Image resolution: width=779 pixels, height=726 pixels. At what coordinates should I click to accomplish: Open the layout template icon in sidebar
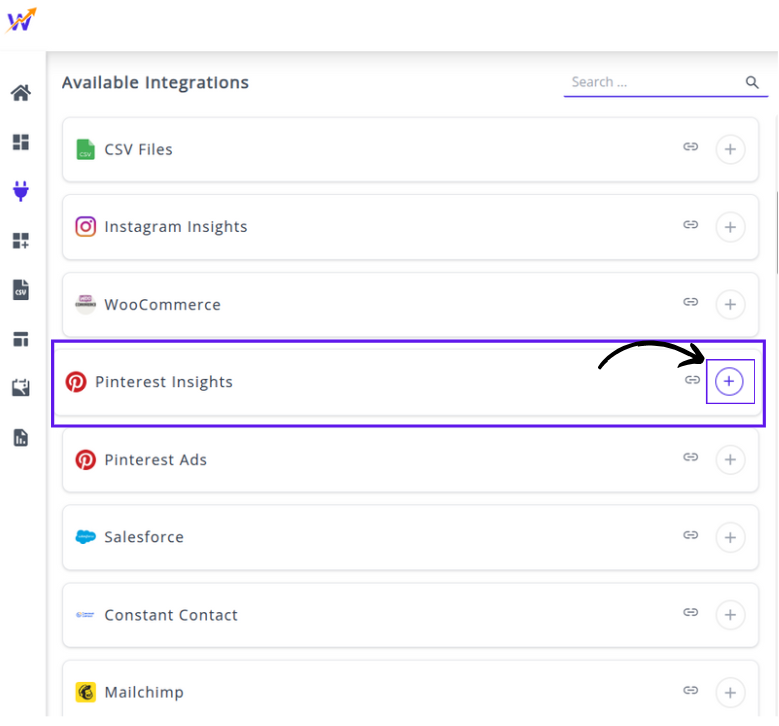point(20,339)
